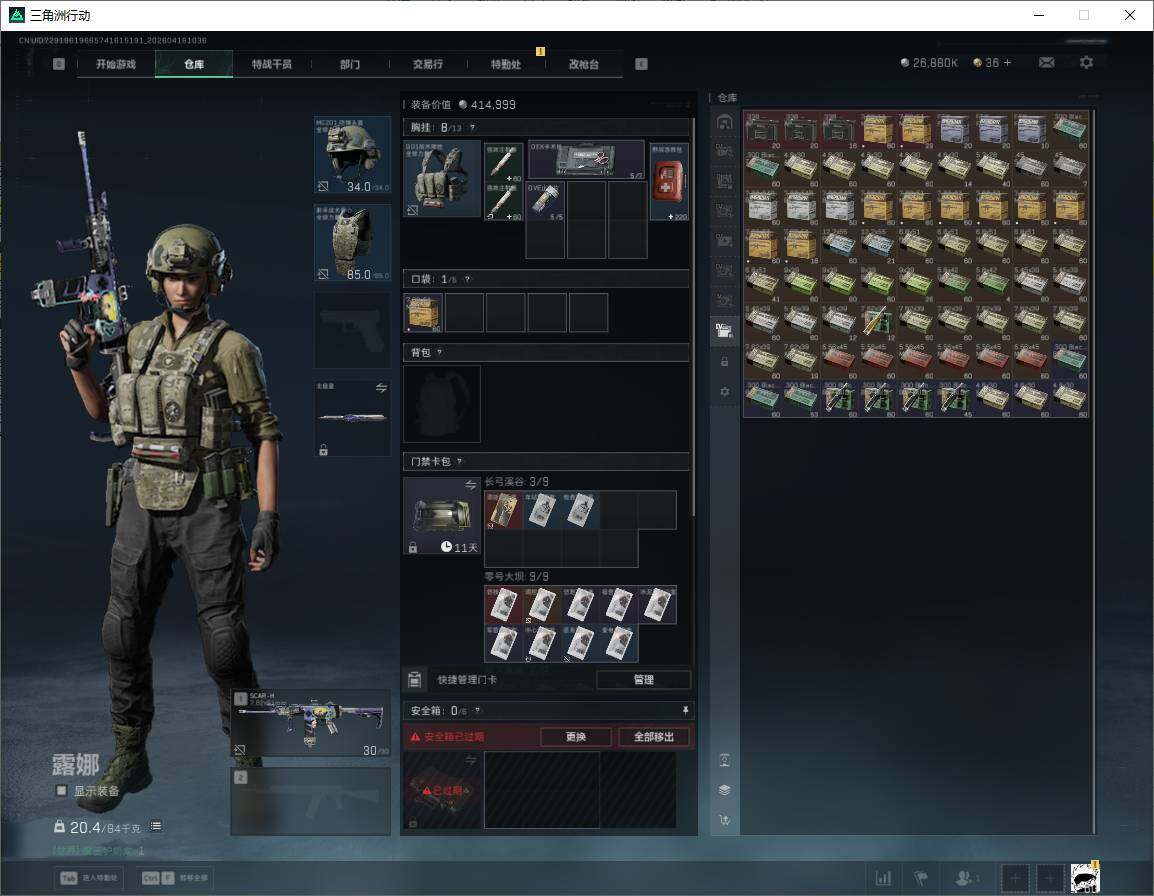1154x896 pixels.
Task: Select the OEK surgical kit item
Action: coord(587,160)
